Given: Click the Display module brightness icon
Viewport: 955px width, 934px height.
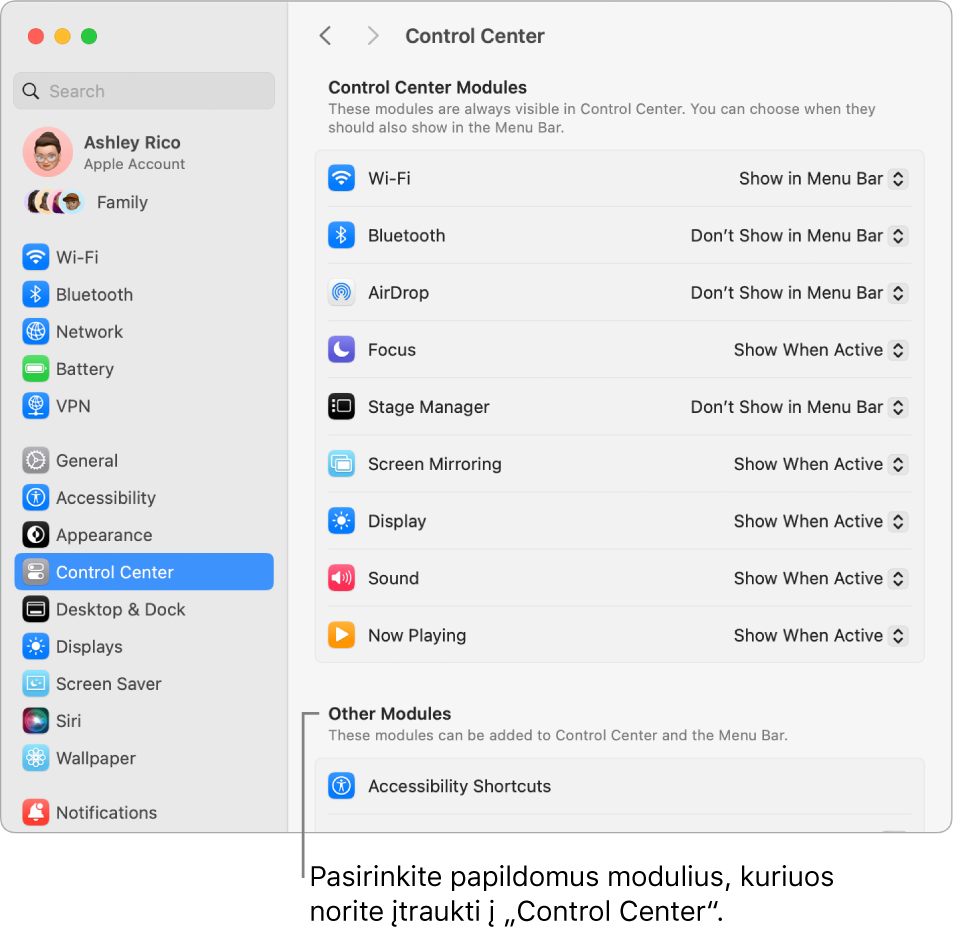Looking at the screenshot, I should coord(341,521).
